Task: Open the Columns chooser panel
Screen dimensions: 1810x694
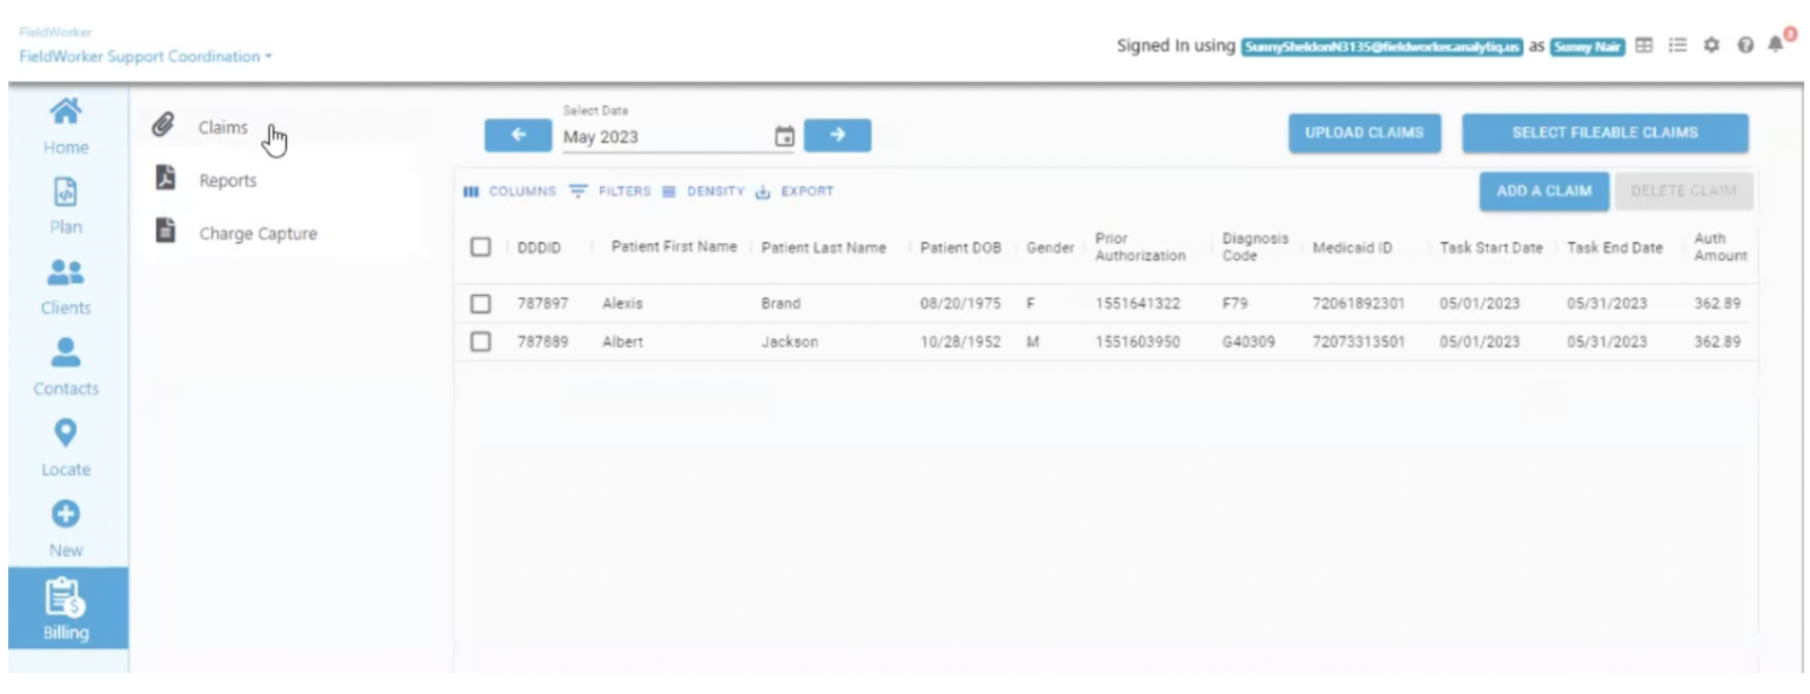Action: (510, 191)
